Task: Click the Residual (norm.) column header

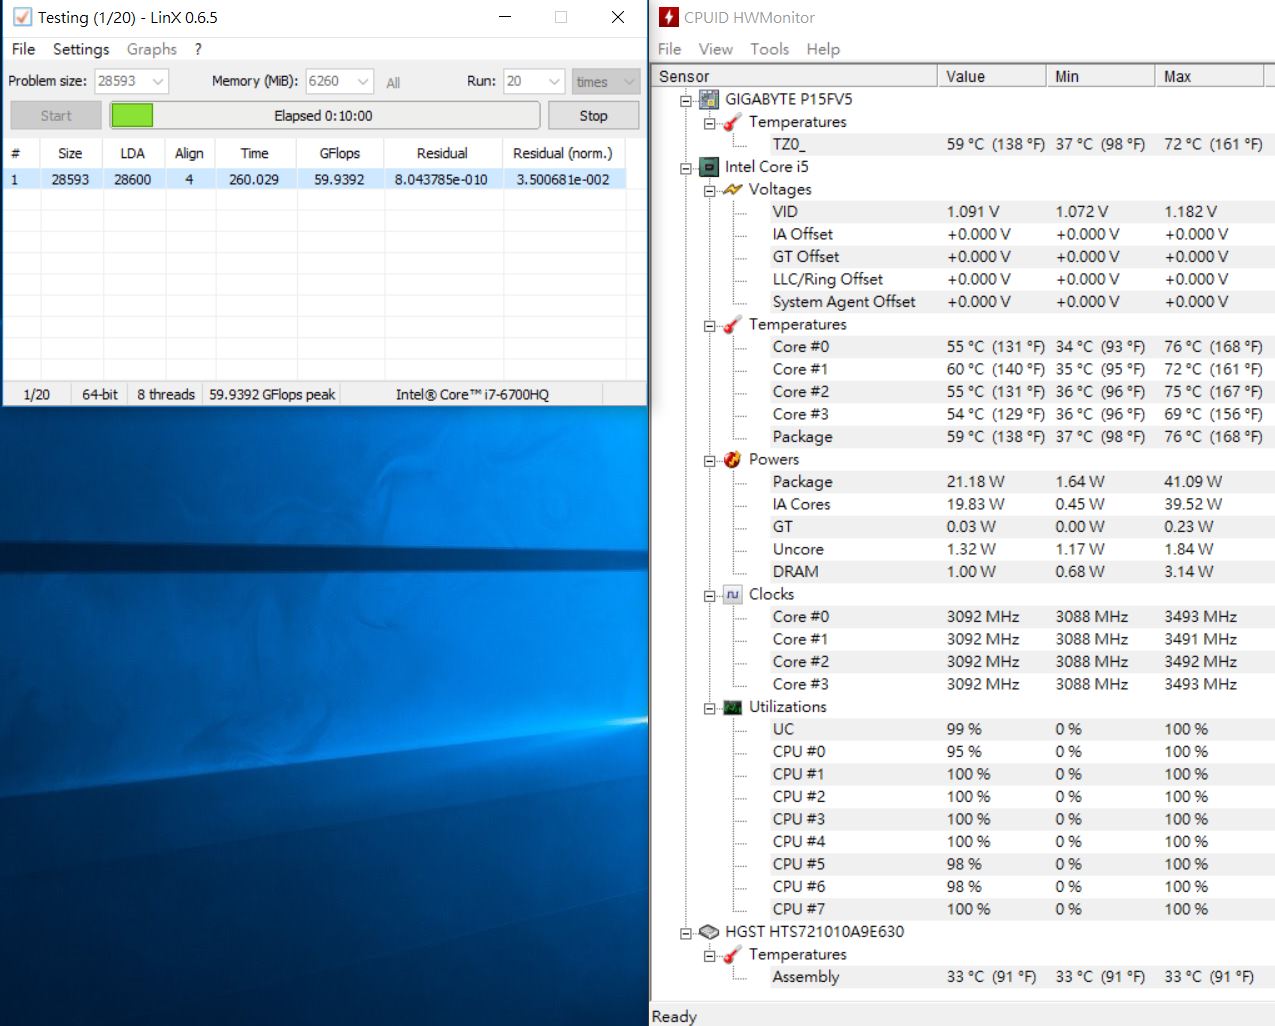Action: (x=563, y=153)
